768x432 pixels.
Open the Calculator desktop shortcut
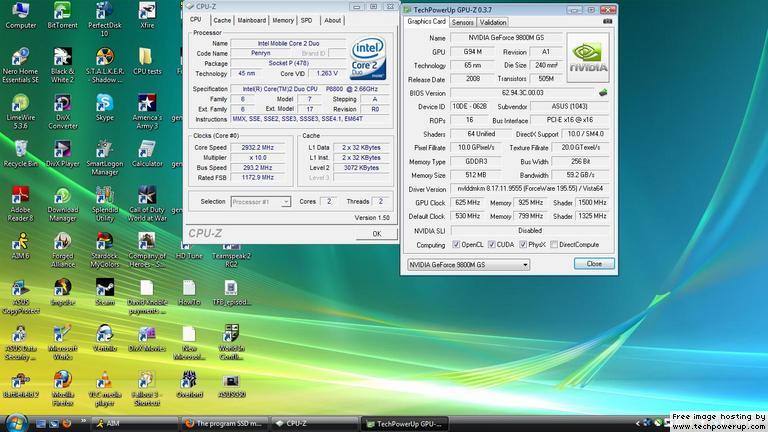147,150
